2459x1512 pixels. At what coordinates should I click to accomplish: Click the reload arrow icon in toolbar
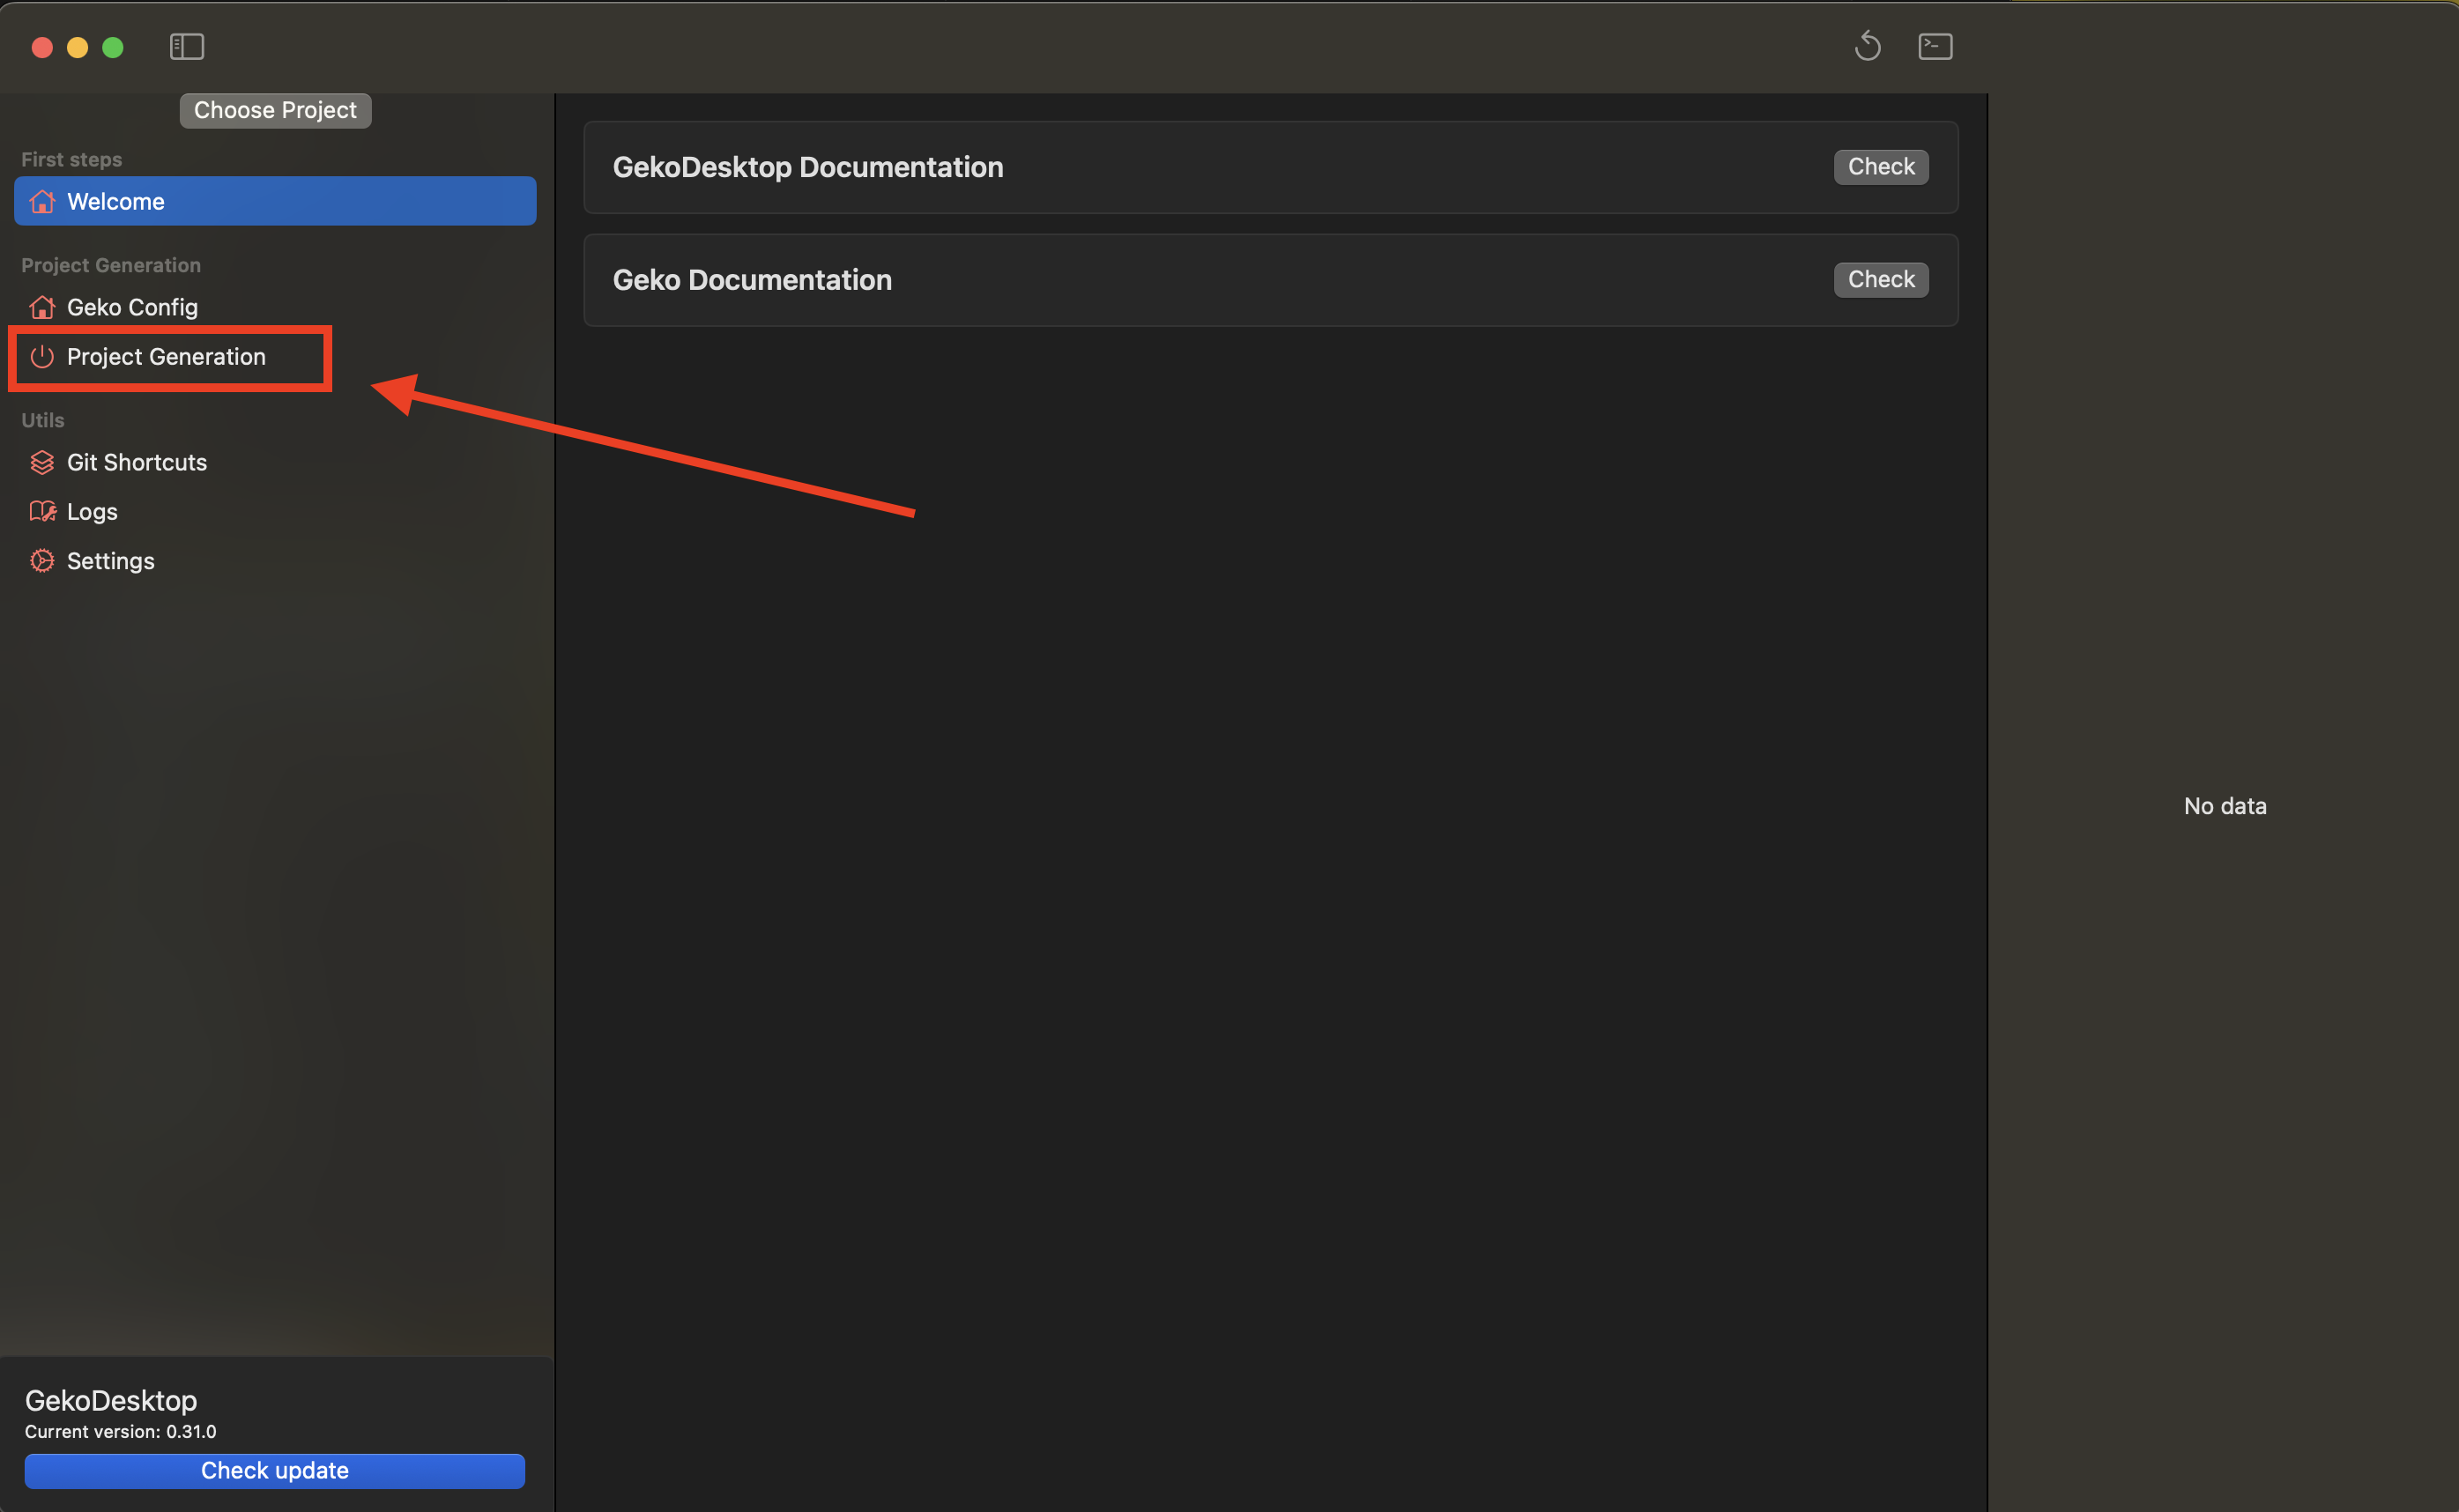(x=1867, y=46)
